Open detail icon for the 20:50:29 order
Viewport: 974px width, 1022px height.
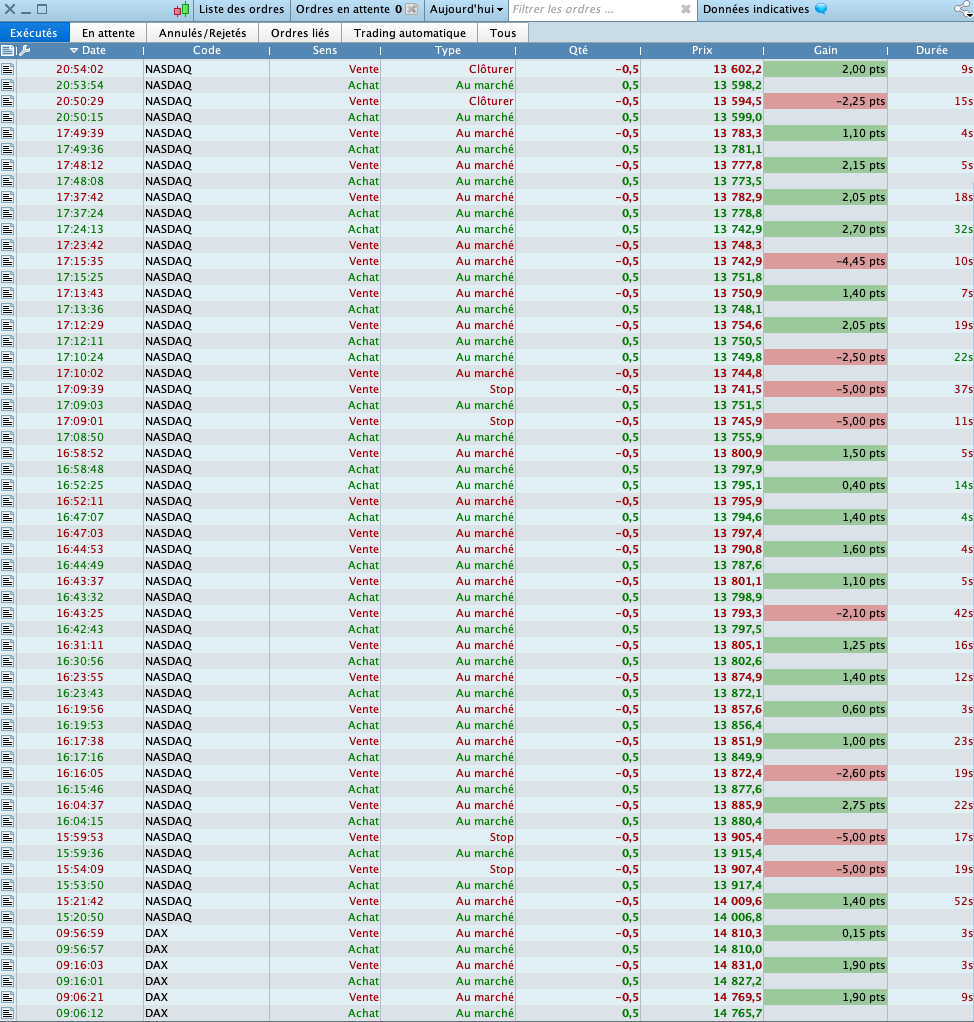tap(7, 101)
